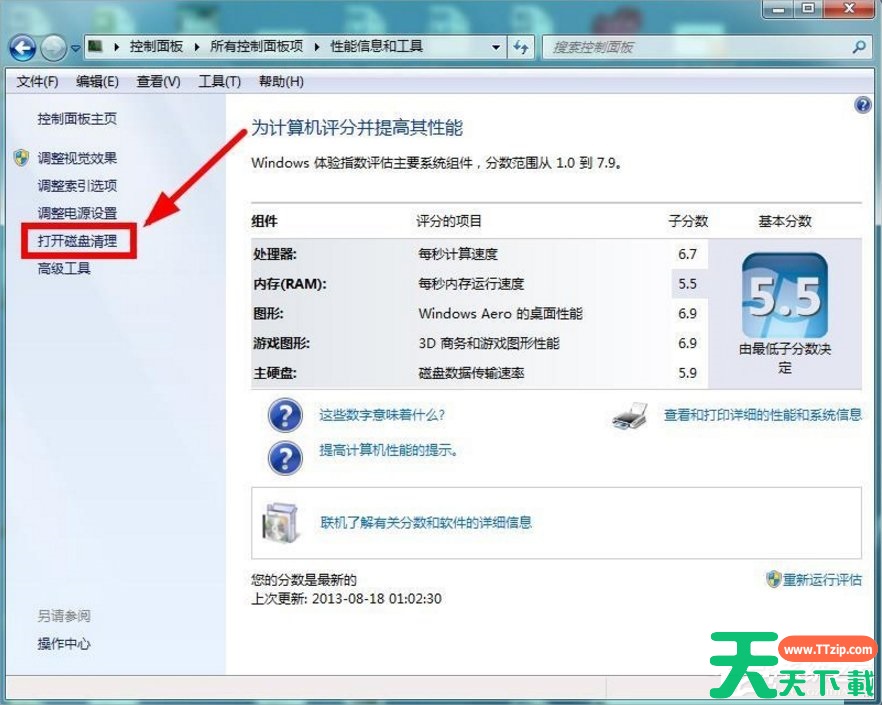Refresh the page with the refresh icon

click(x=521, y=47)
